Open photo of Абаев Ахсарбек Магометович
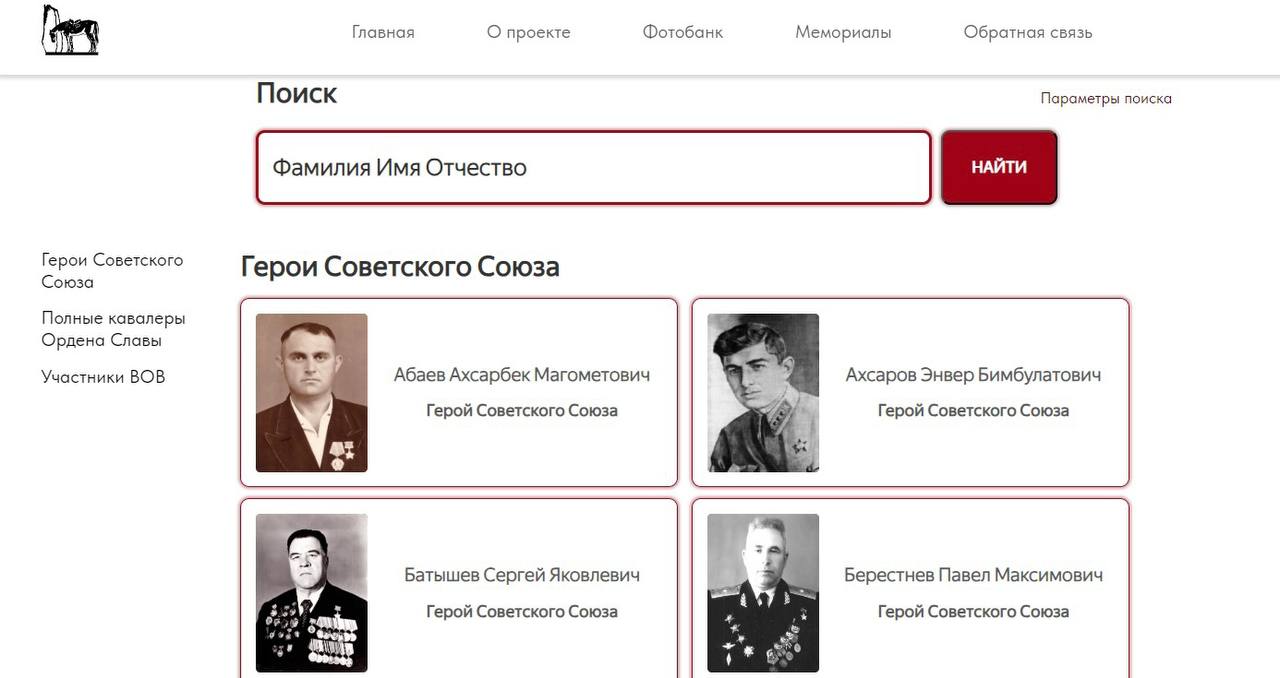The height and width of the screenshot is (678, 1280). 312,393
